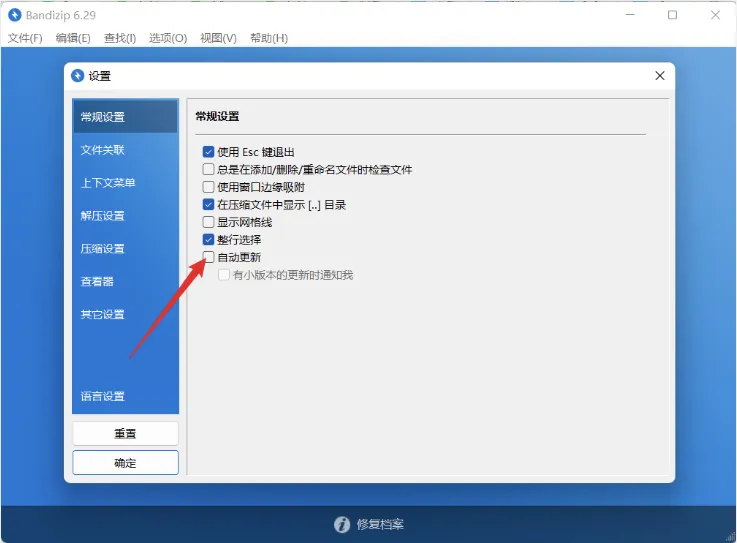Image resolution: width=737 pixels, height=543 pixels.
Task: Confirm with the 确定 button
Action: [125, 463]
